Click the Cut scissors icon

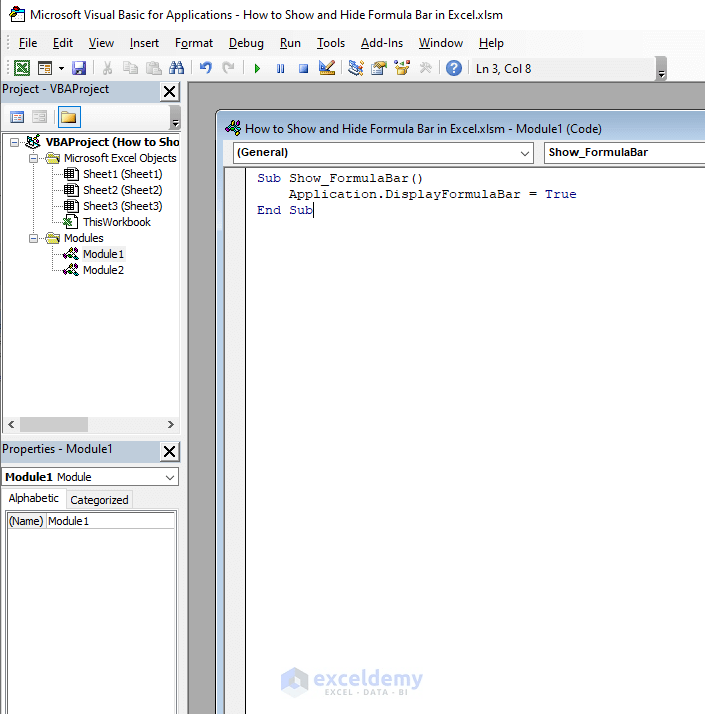[107, 68]
